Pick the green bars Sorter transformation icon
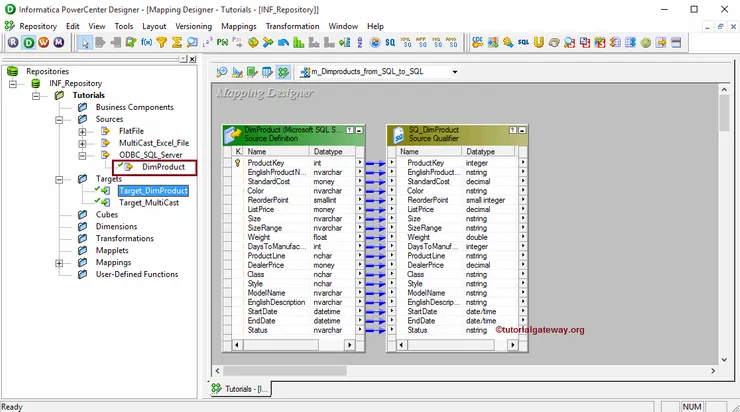The width and height of the screenshot is (740, 412). pos(298,42)
